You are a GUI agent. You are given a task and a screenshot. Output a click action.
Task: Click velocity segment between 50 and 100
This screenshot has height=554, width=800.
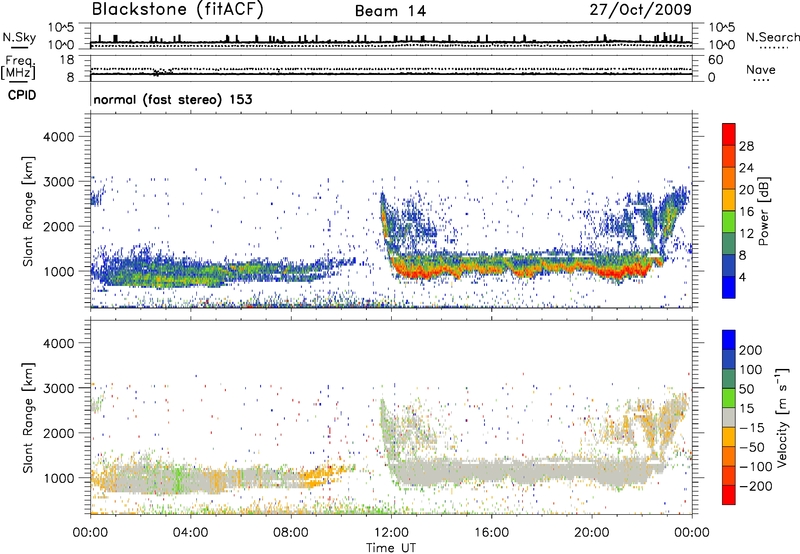pyautogui.click(x=729, y=379)
